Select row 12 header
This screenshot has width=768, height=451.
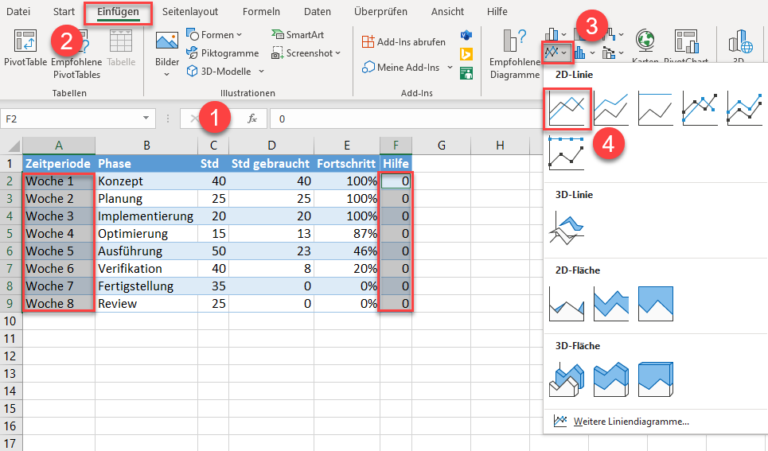[11, 356]
